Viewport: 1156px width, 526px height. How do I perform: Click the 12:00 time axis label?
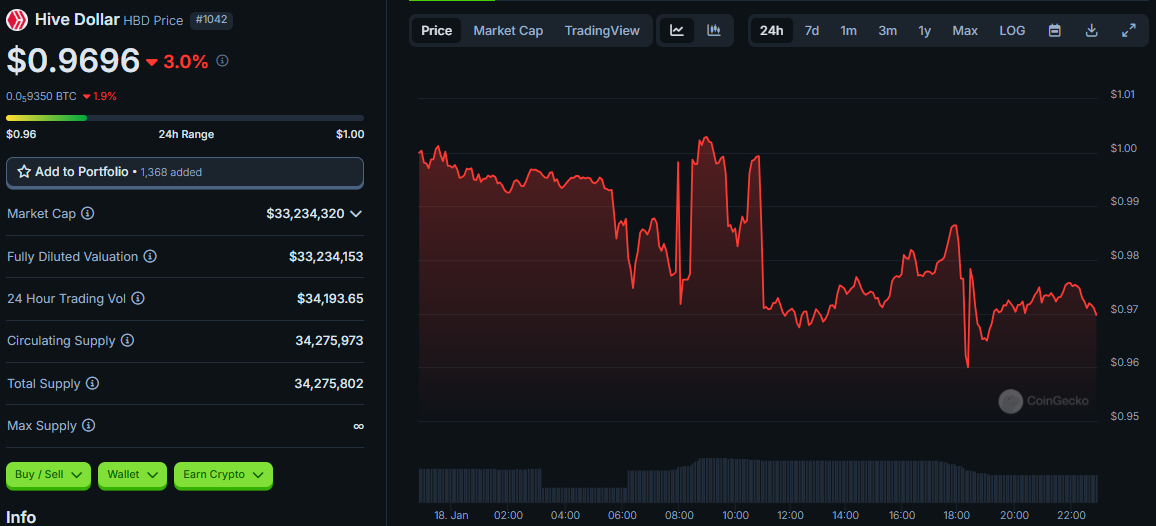790,515
